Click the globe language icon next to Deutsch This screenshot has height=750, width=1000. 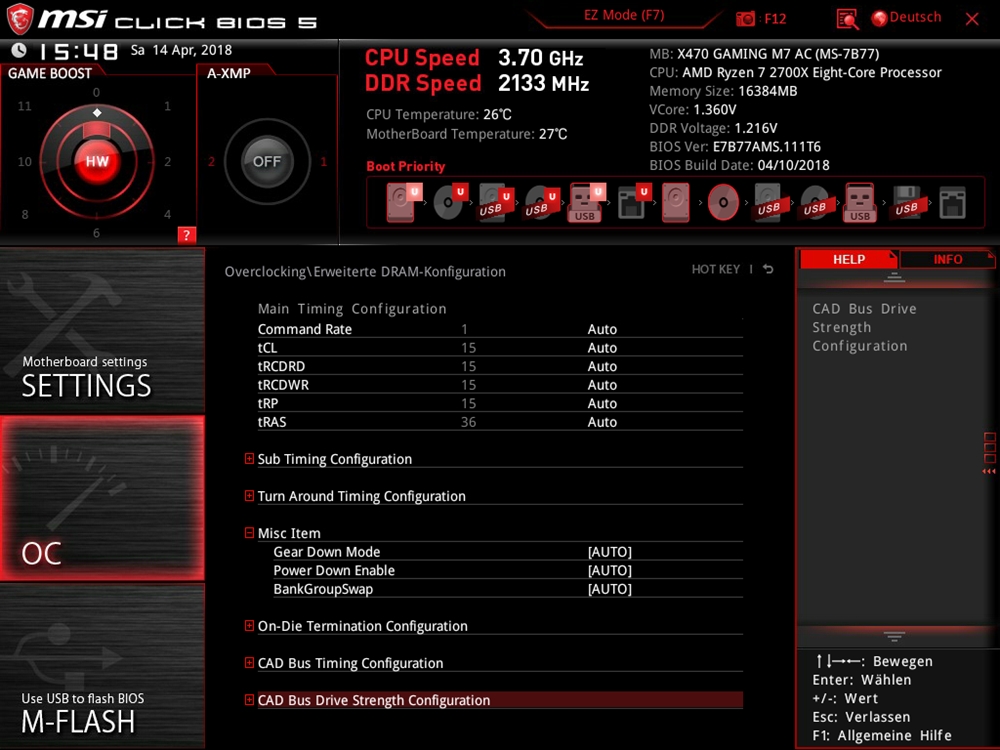tap(879, 18)
